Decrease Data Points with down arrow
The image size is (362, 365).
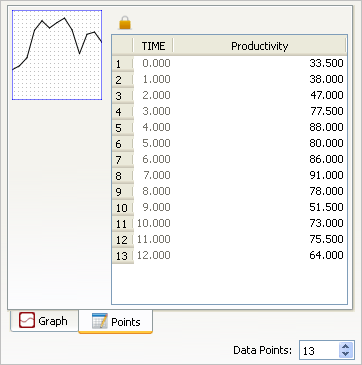point(346,354)
